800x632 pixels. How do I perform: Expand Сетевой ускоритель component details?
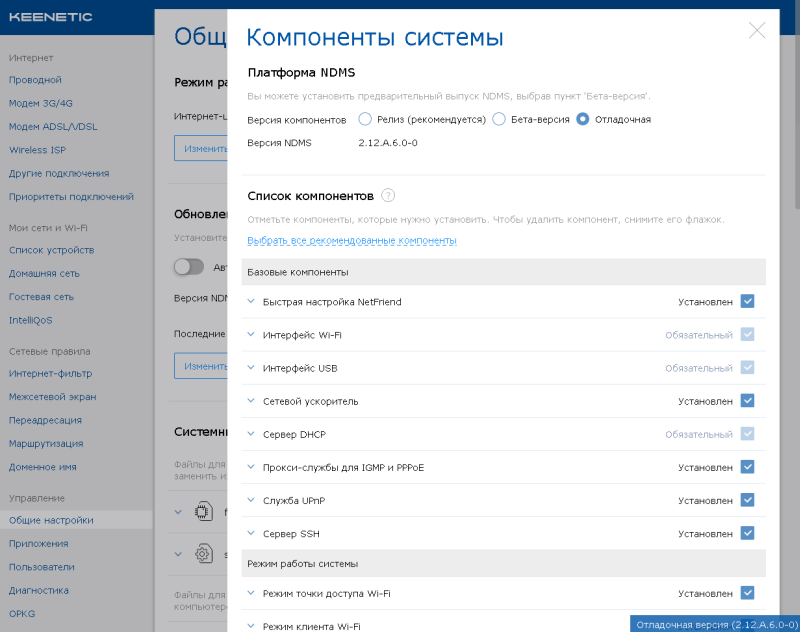click(x=251, y=401)
